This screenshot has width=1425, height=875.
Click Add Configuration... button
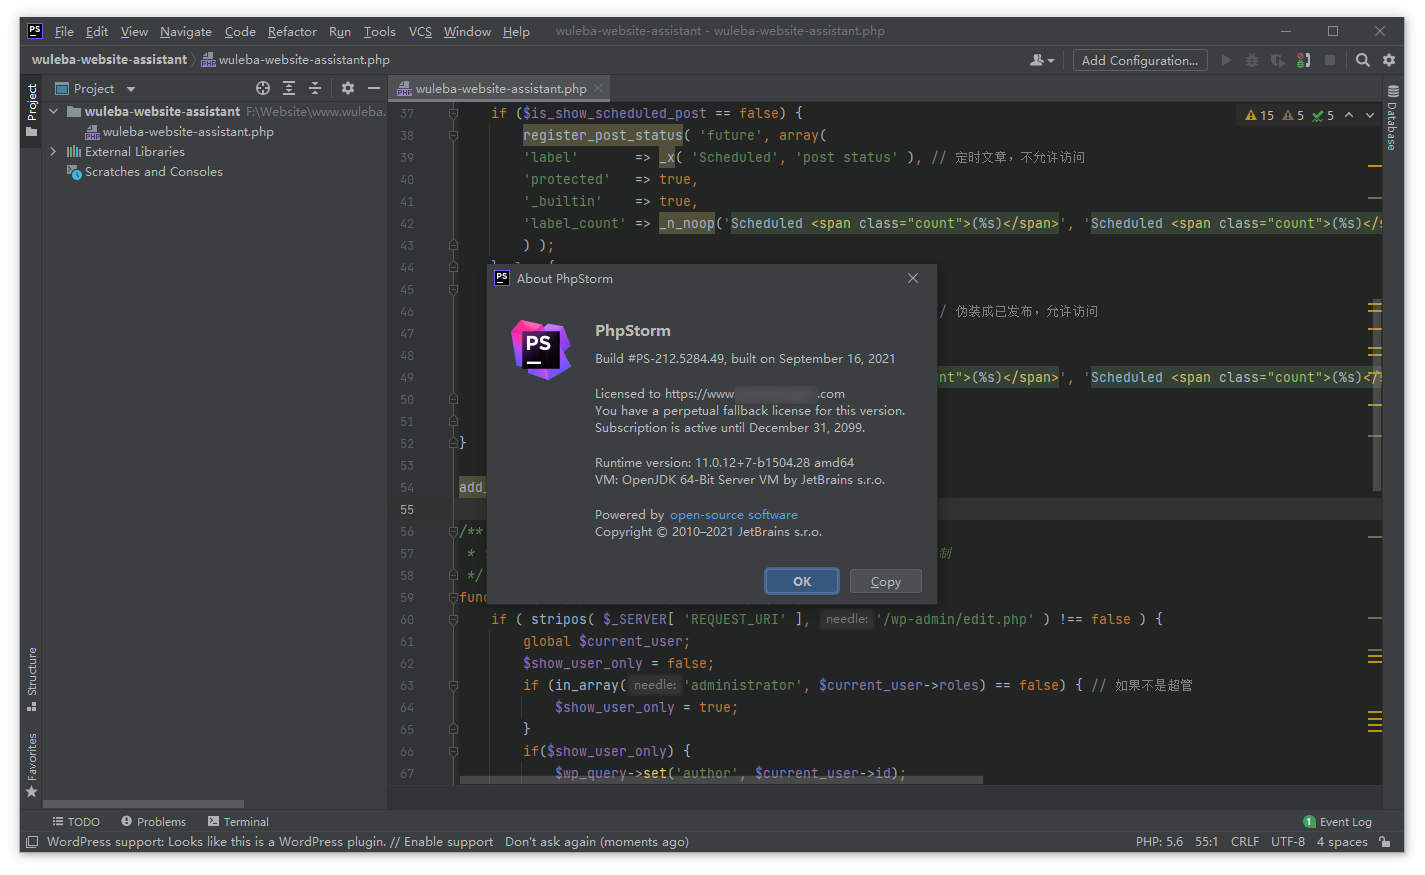tap(1140, 60)
